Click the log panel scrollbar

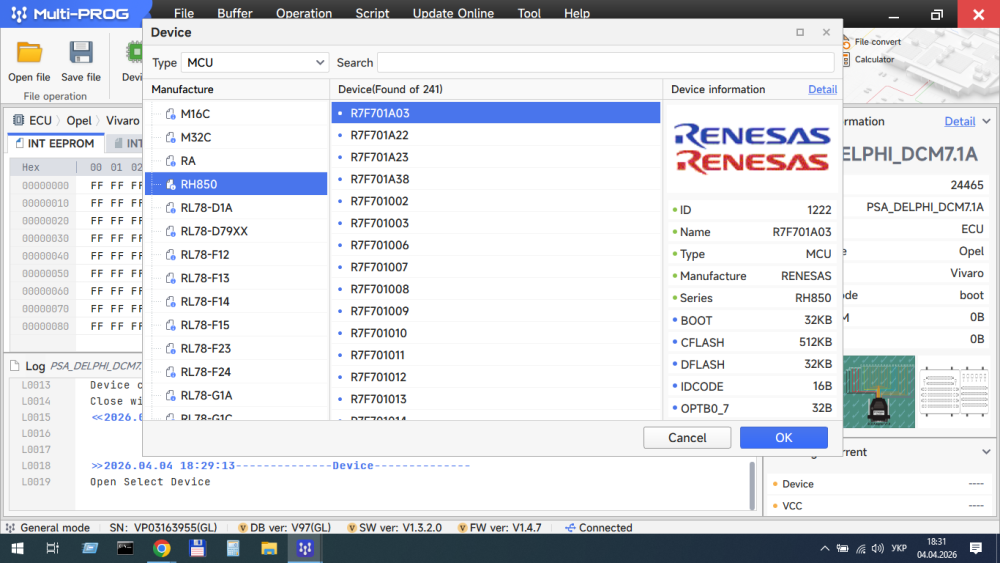pos(752,484)
